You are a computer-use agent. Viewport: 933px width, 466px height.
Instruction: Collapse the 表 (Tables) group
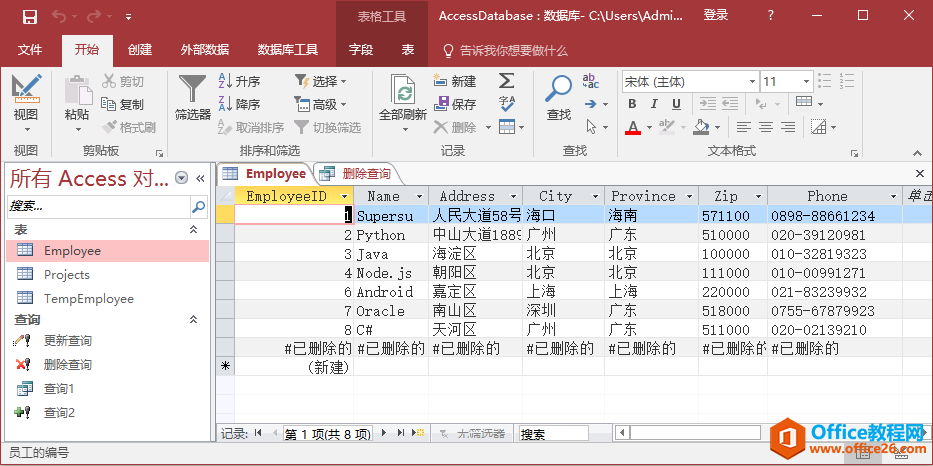click(x=193, y=230)
